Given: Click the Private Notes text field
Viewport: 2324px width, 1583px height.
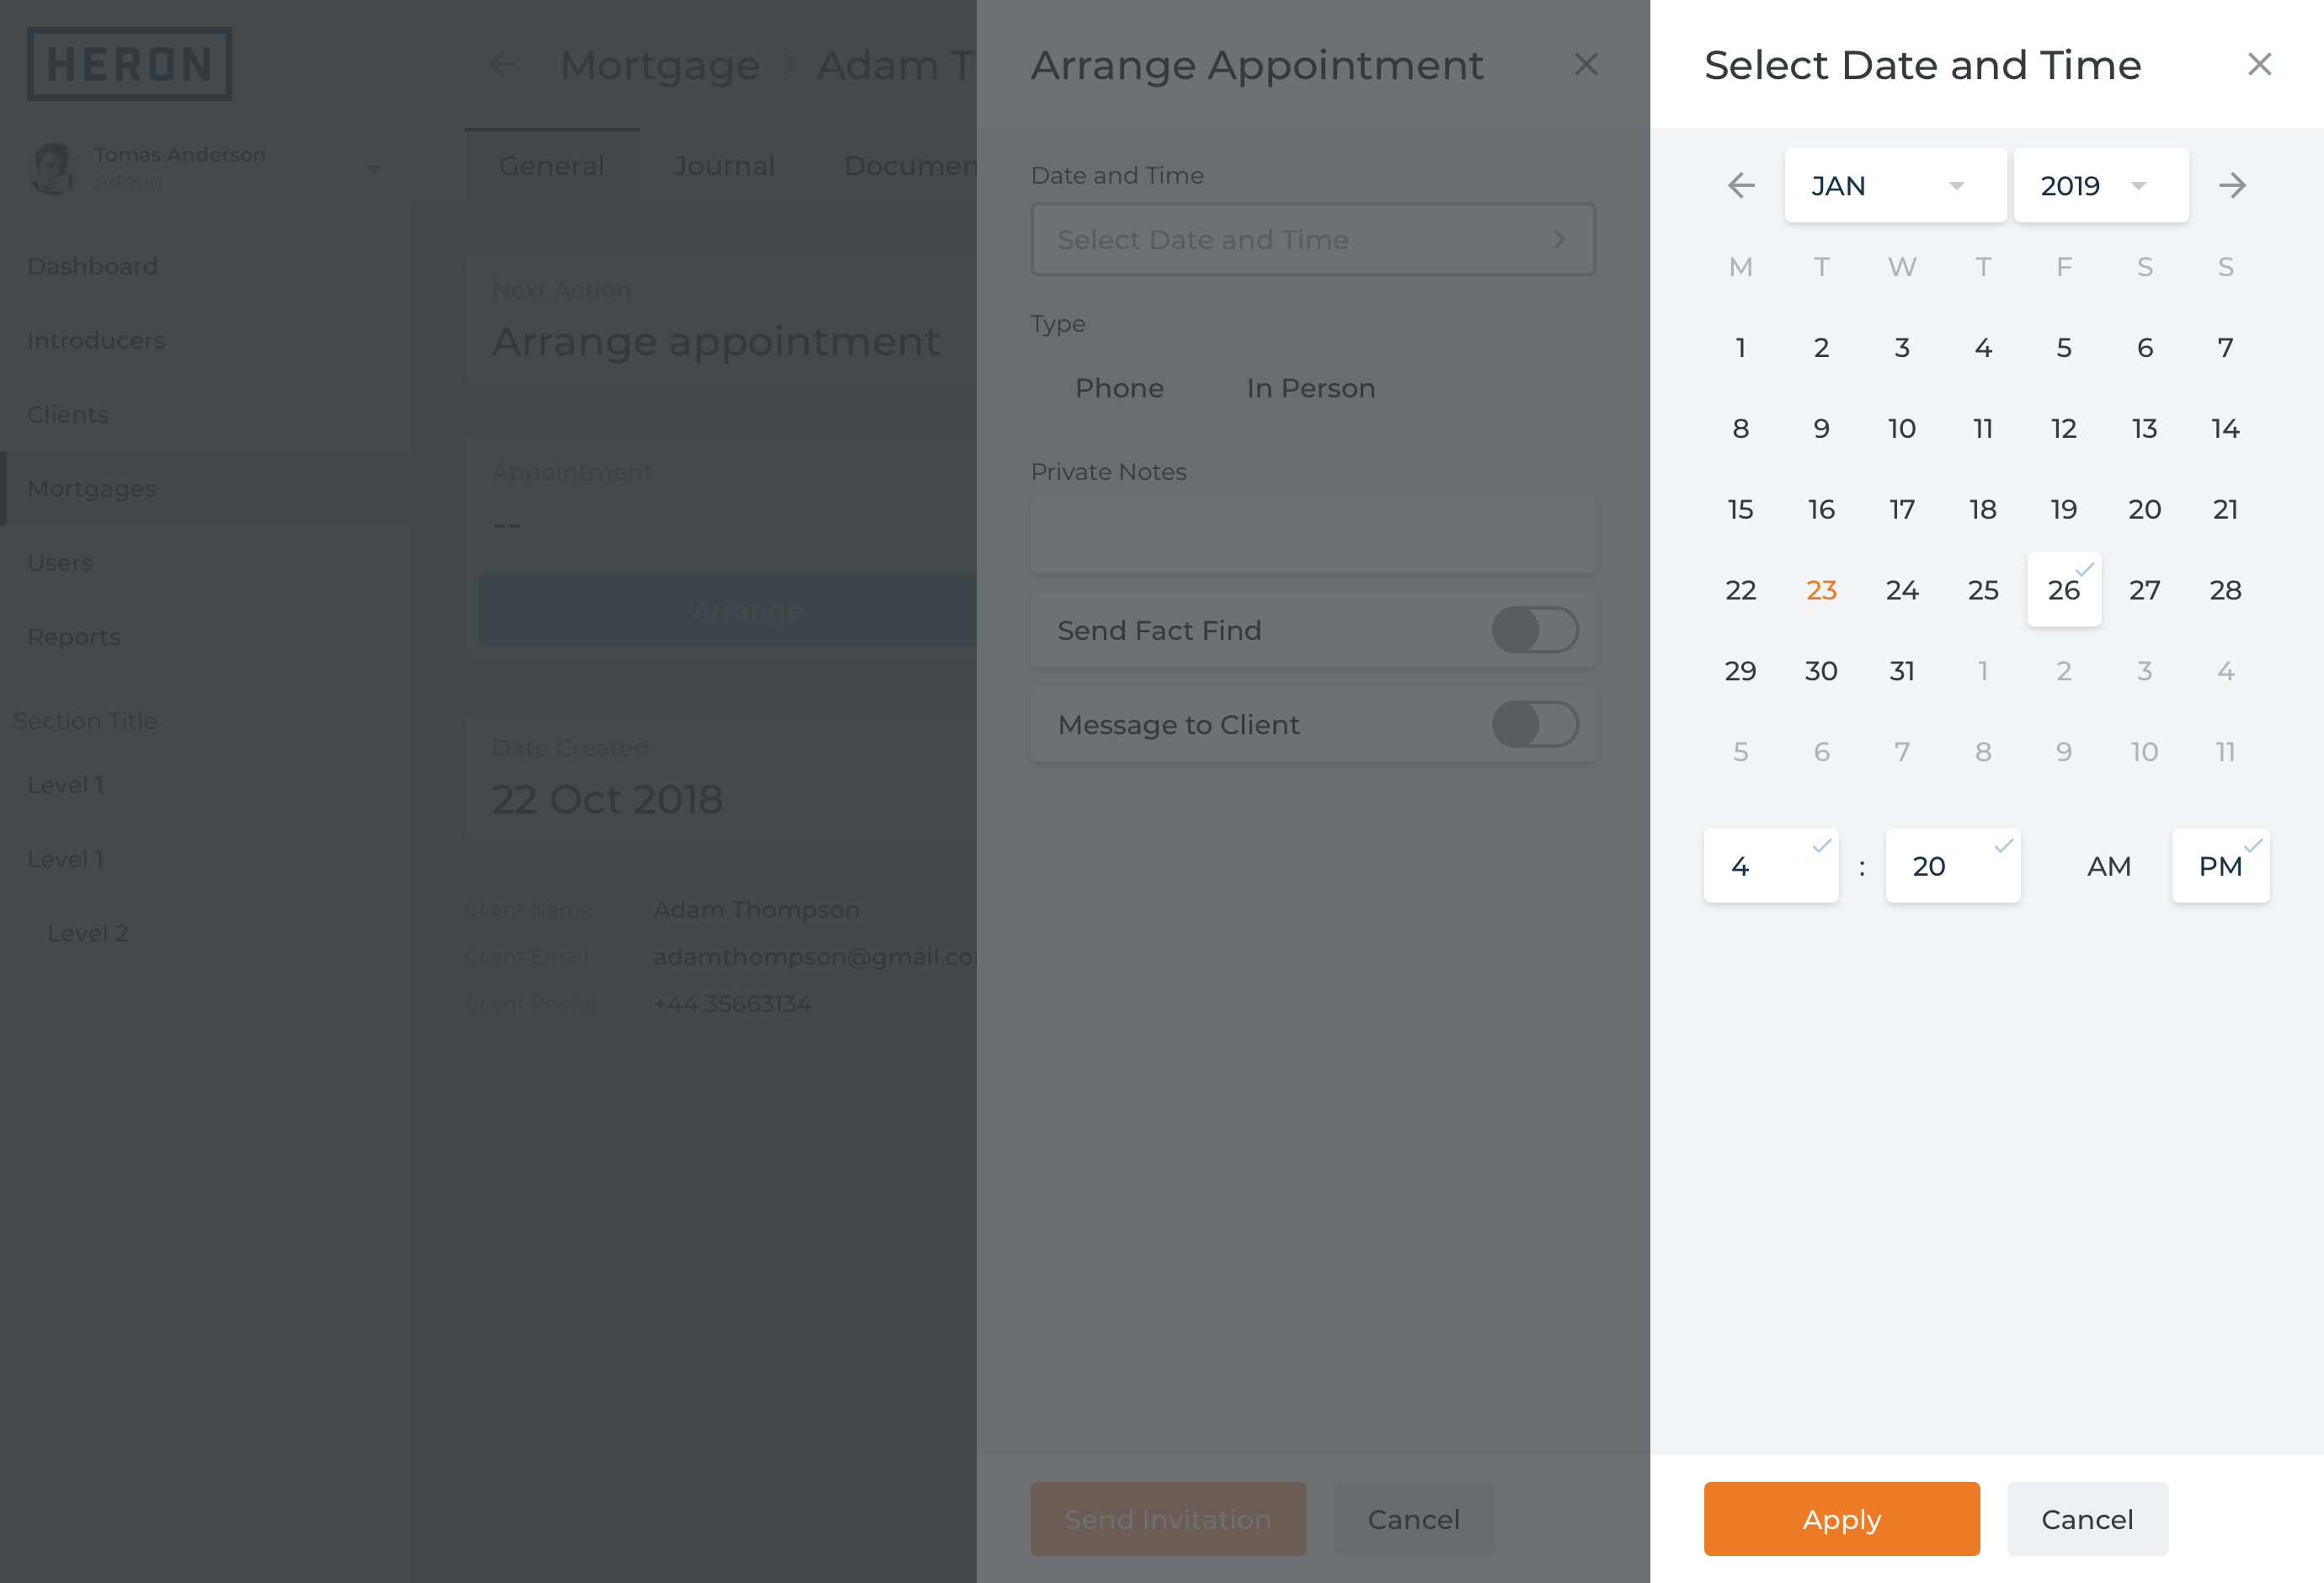Looking at the screenshot, I should [x=1313, y=536].
